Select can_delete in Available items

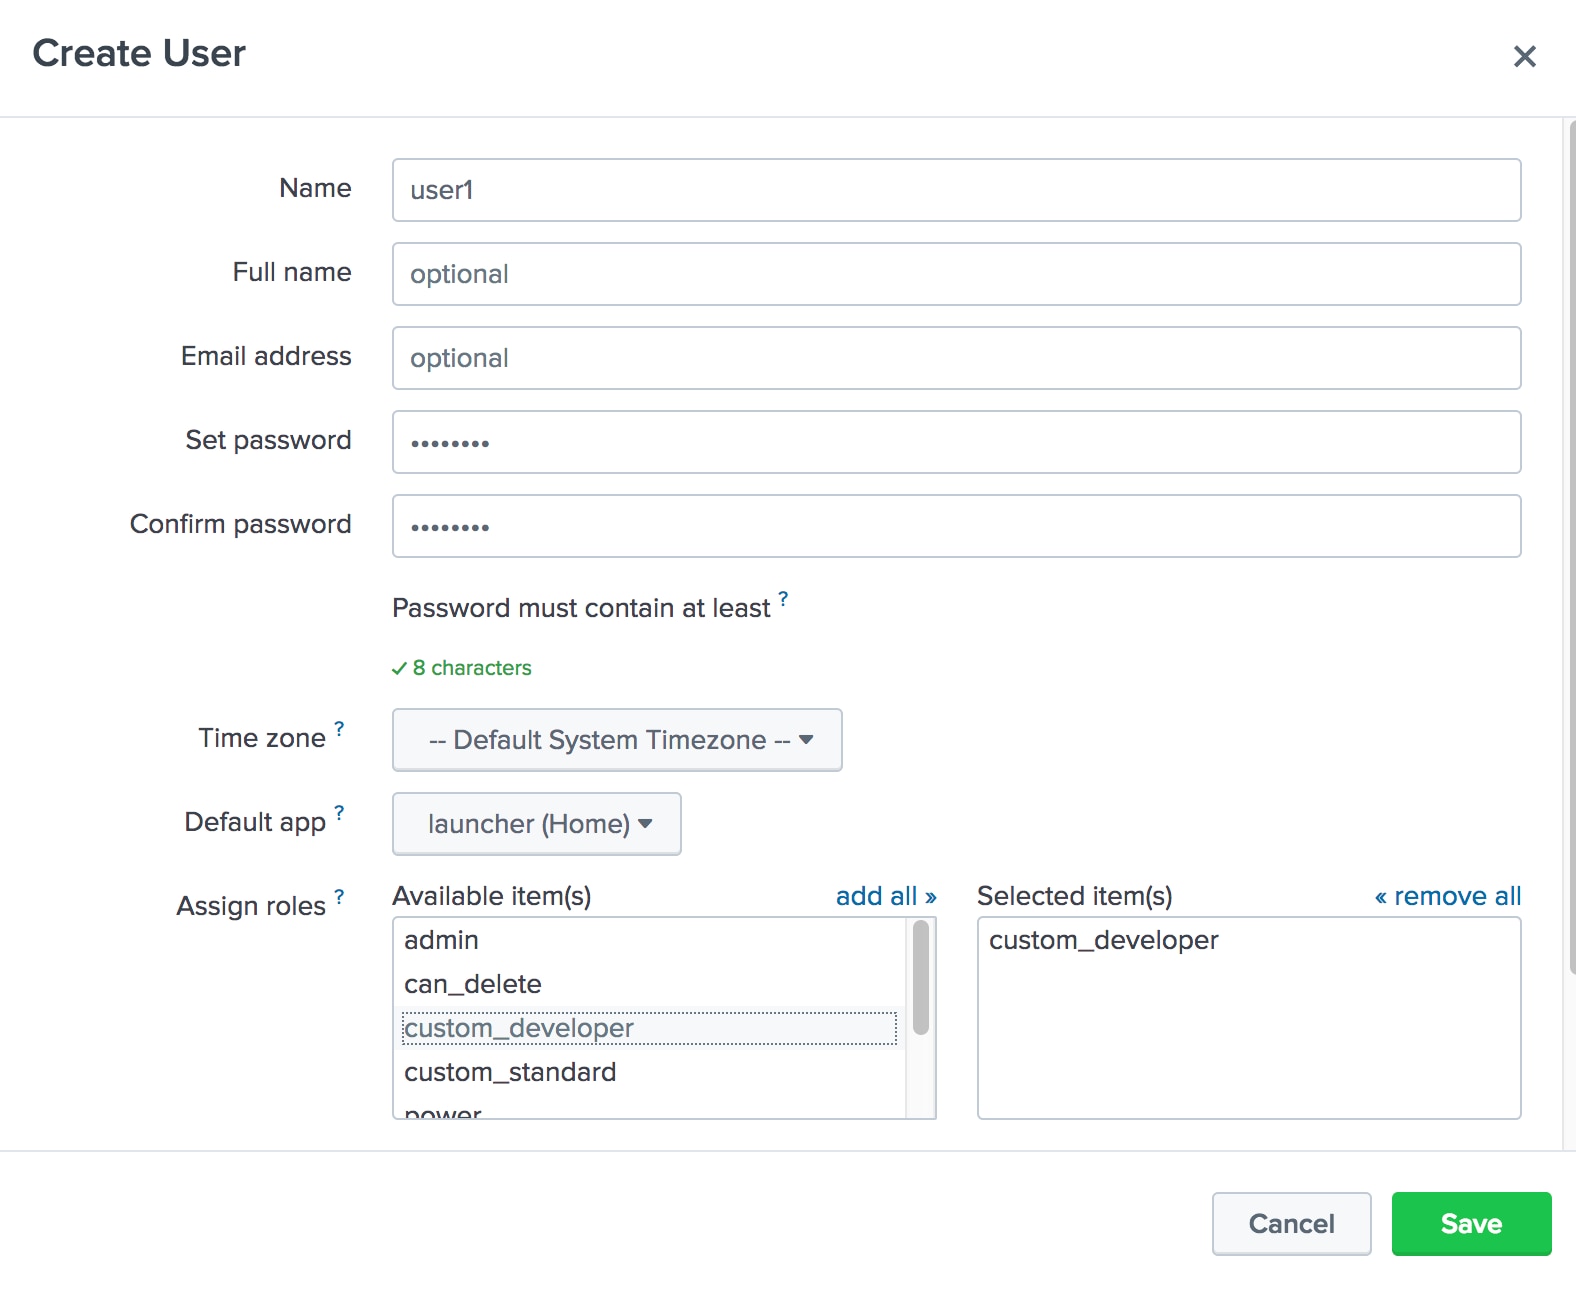pos(650,984)
